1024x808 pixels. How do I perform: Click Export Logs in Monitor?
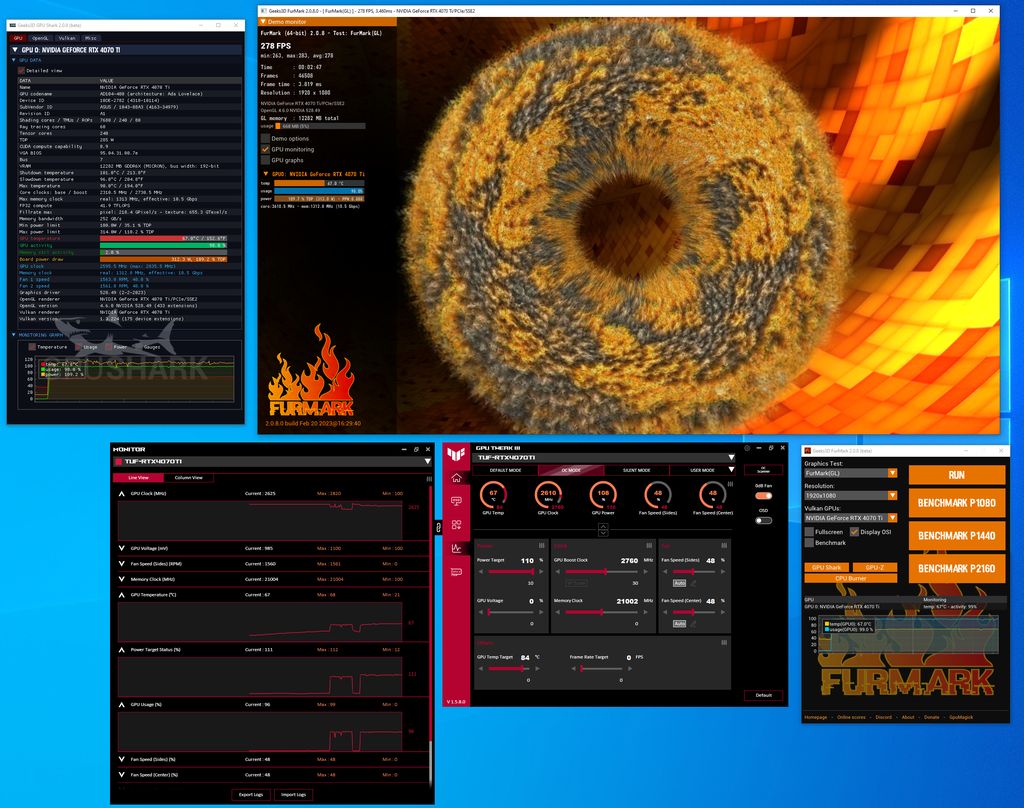(251, 794)
